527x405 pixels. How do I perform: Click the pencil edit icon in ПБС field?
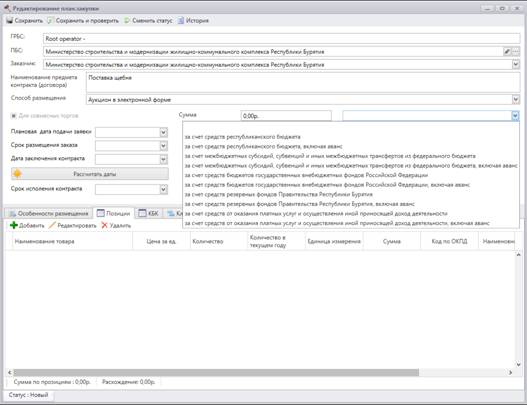click(506, 51)
